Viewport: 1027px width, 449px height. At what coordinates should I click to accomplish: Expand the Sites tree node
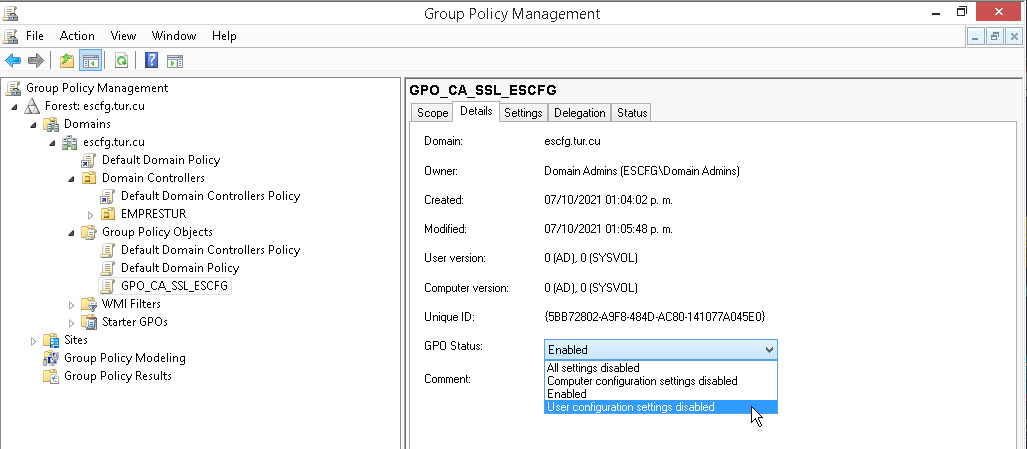pyautogui.click(x=33, y=340)
